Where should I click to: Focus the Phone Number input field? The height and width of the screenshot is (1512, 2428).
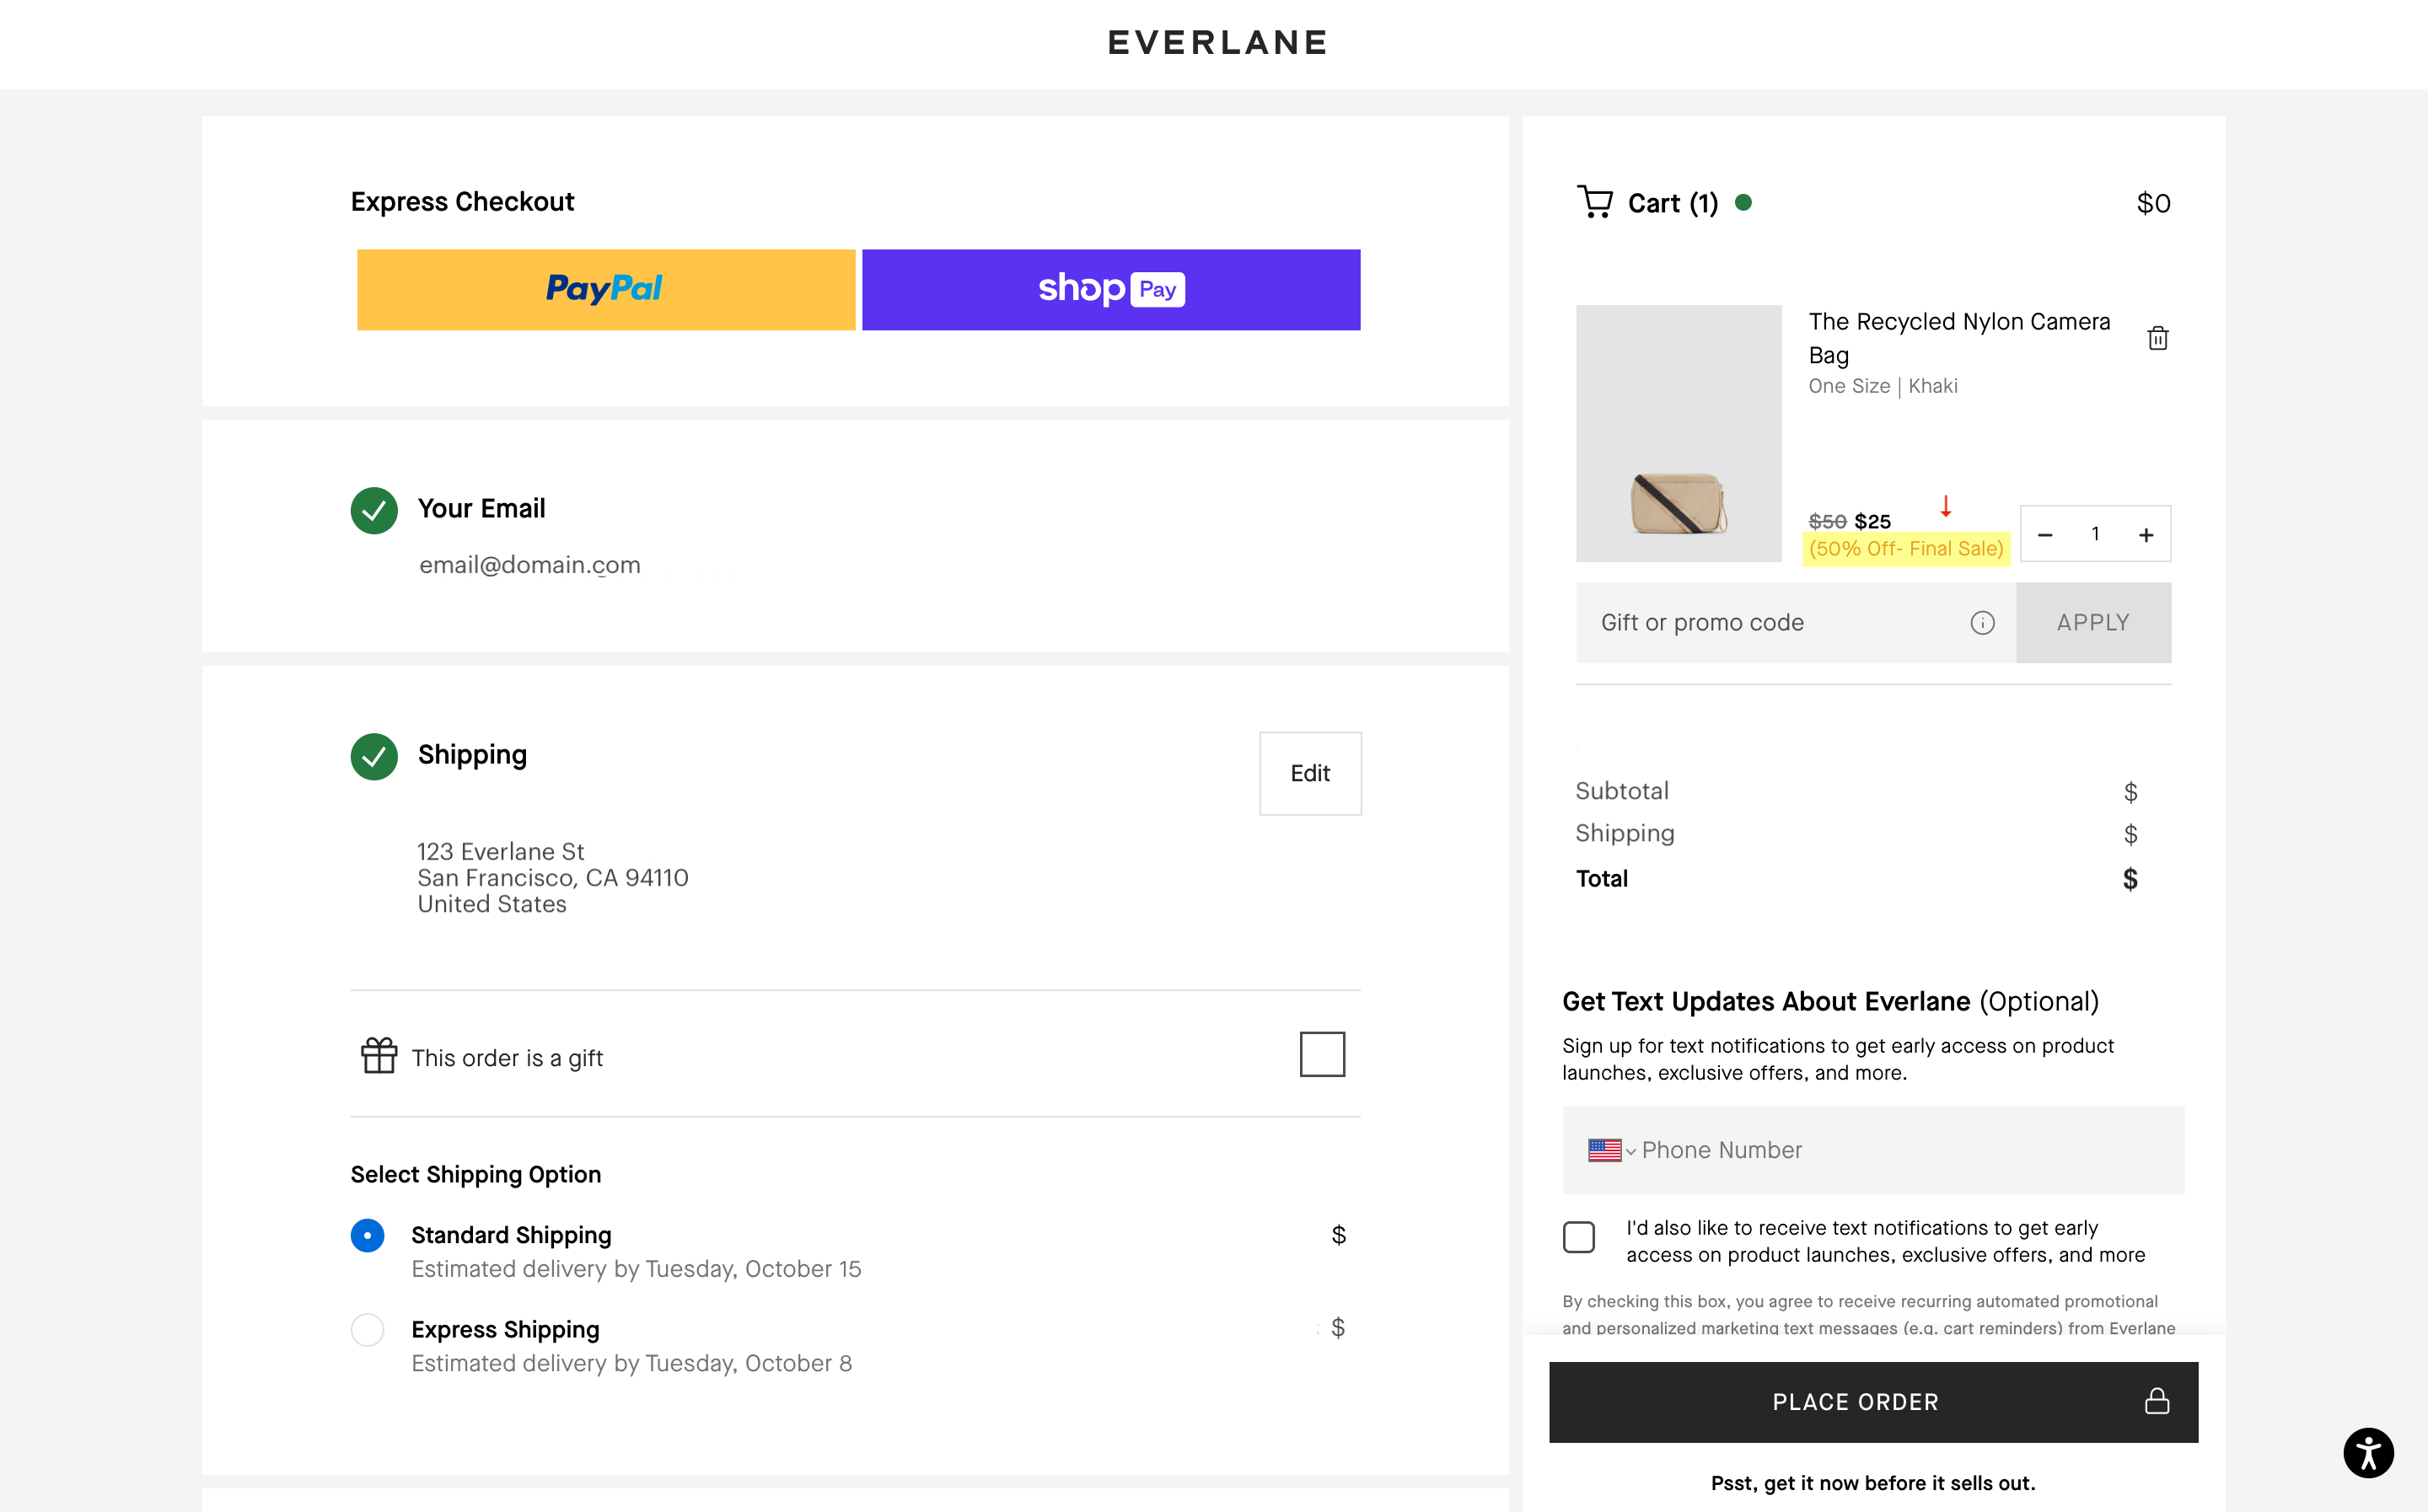pos(1873,1151)
